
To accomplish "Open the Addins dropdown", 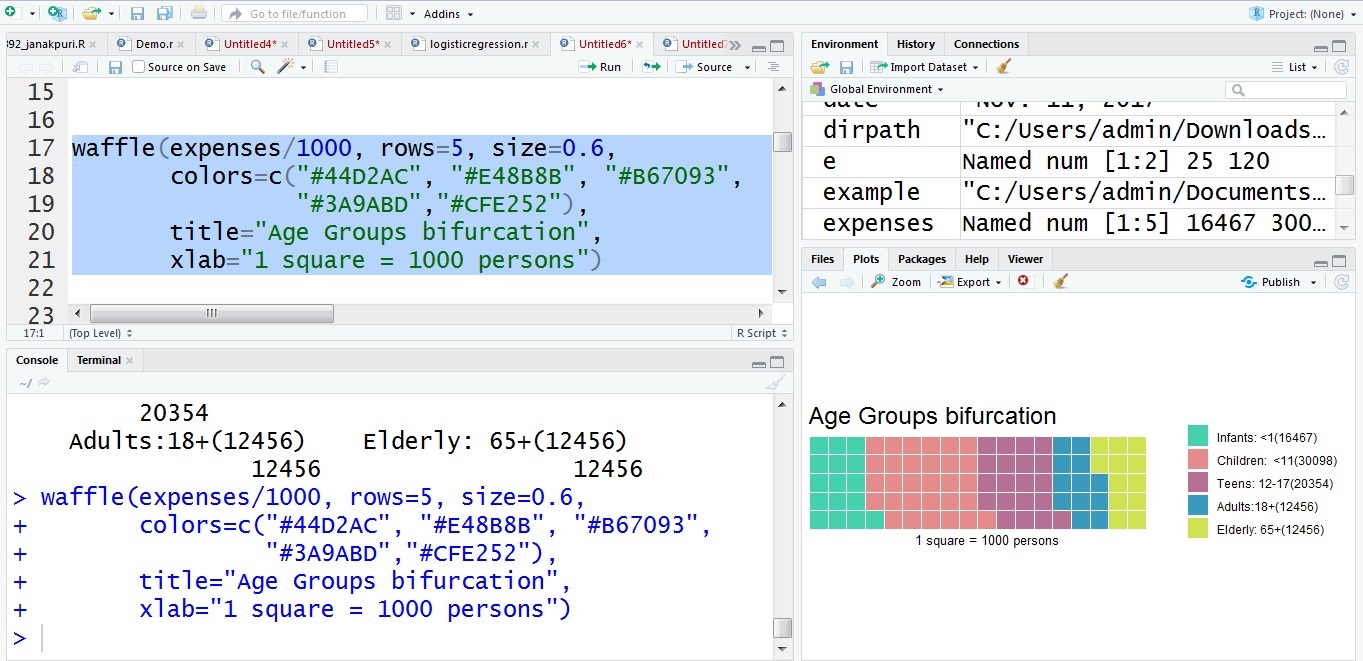I will click(x=448, y=14).
